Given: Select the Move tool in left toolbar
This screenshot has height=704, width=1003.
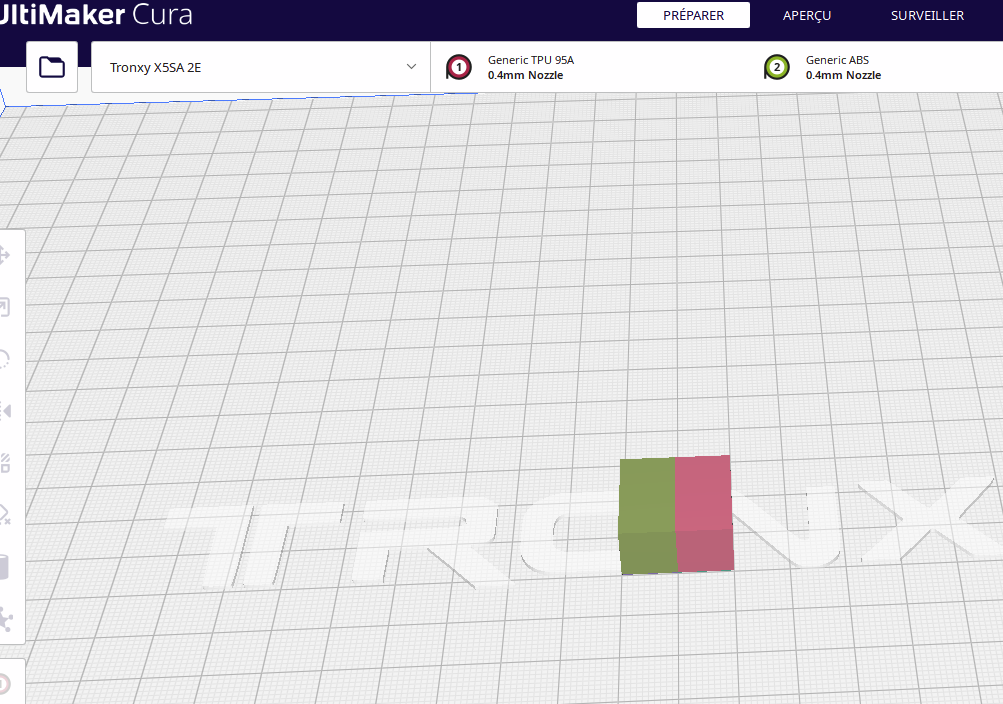Looking at the screenshot, I should tap(5, 255).
